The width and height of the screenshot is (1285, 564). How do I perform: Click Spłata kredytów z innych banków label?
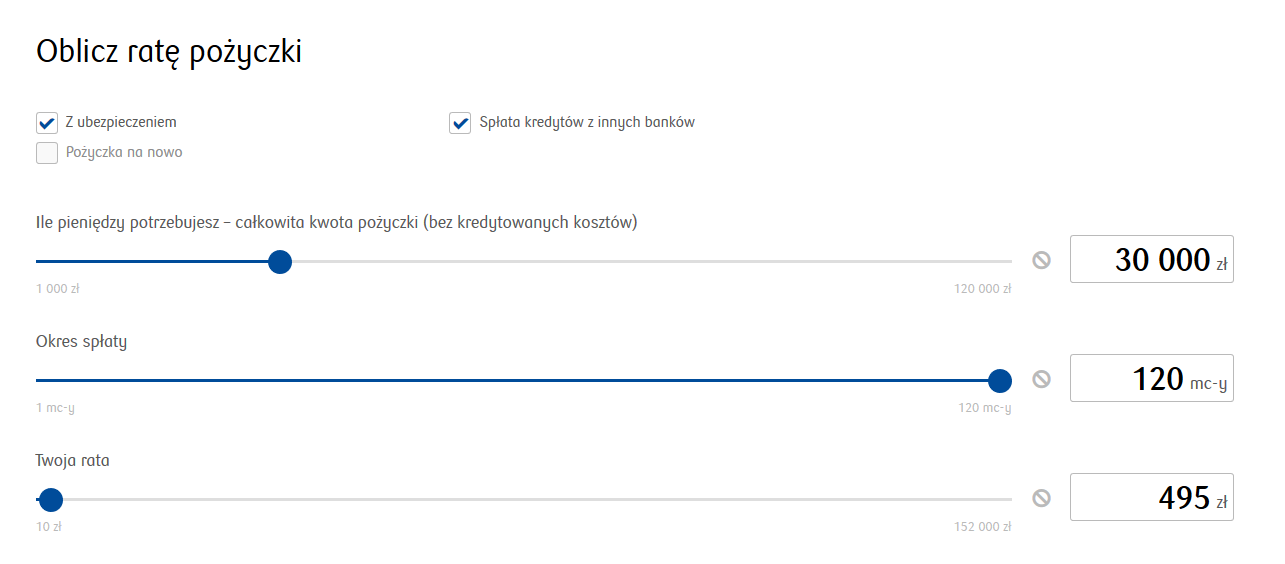tap(586, 122)
